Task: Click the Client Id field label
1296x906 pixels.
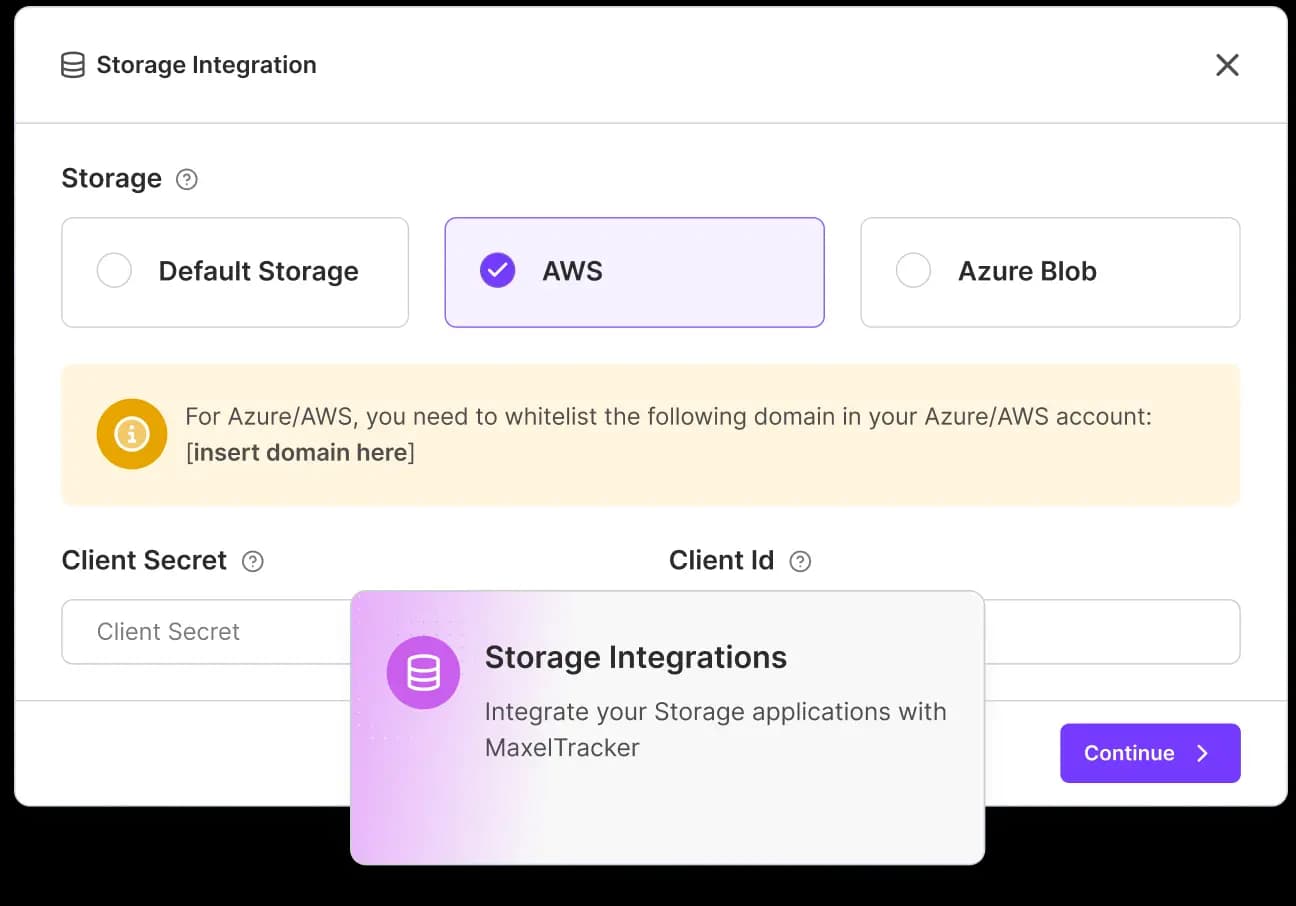Action: [721, 560]
